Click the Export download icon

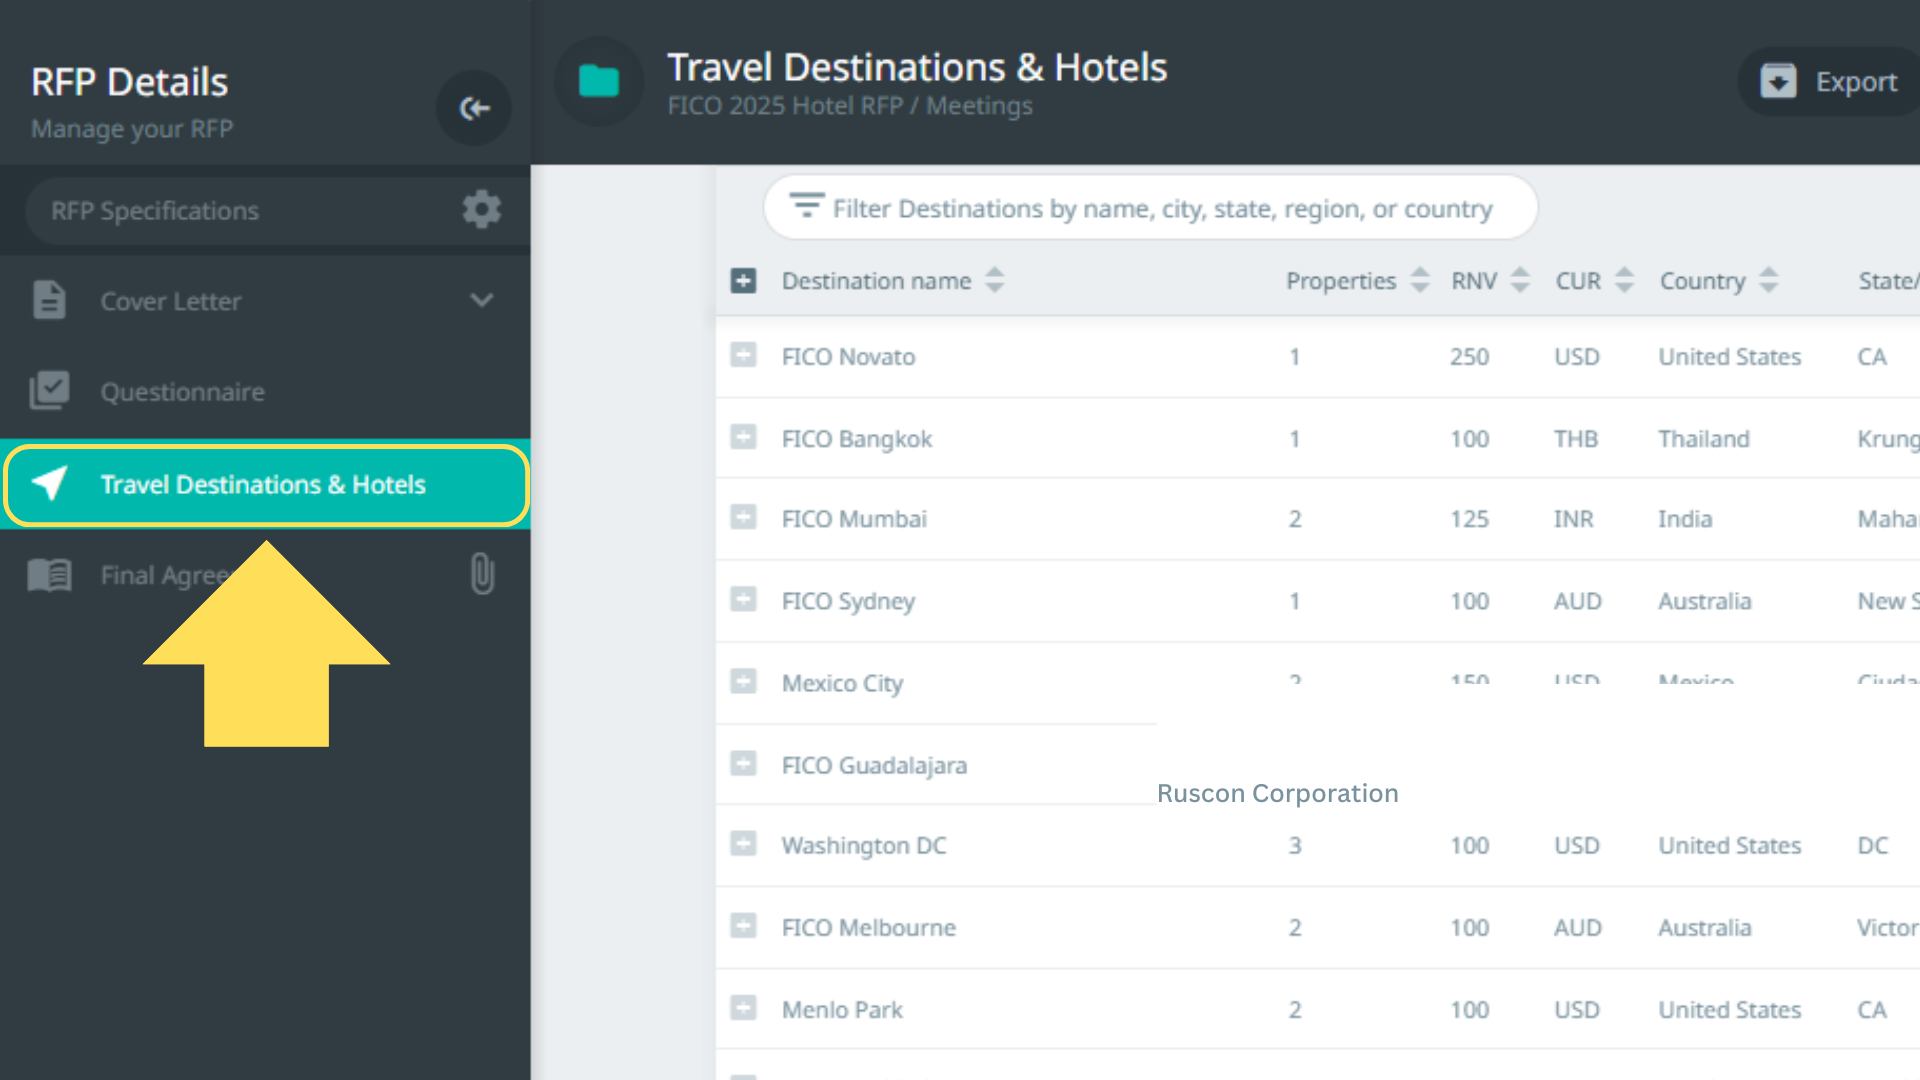point(1778,81)
